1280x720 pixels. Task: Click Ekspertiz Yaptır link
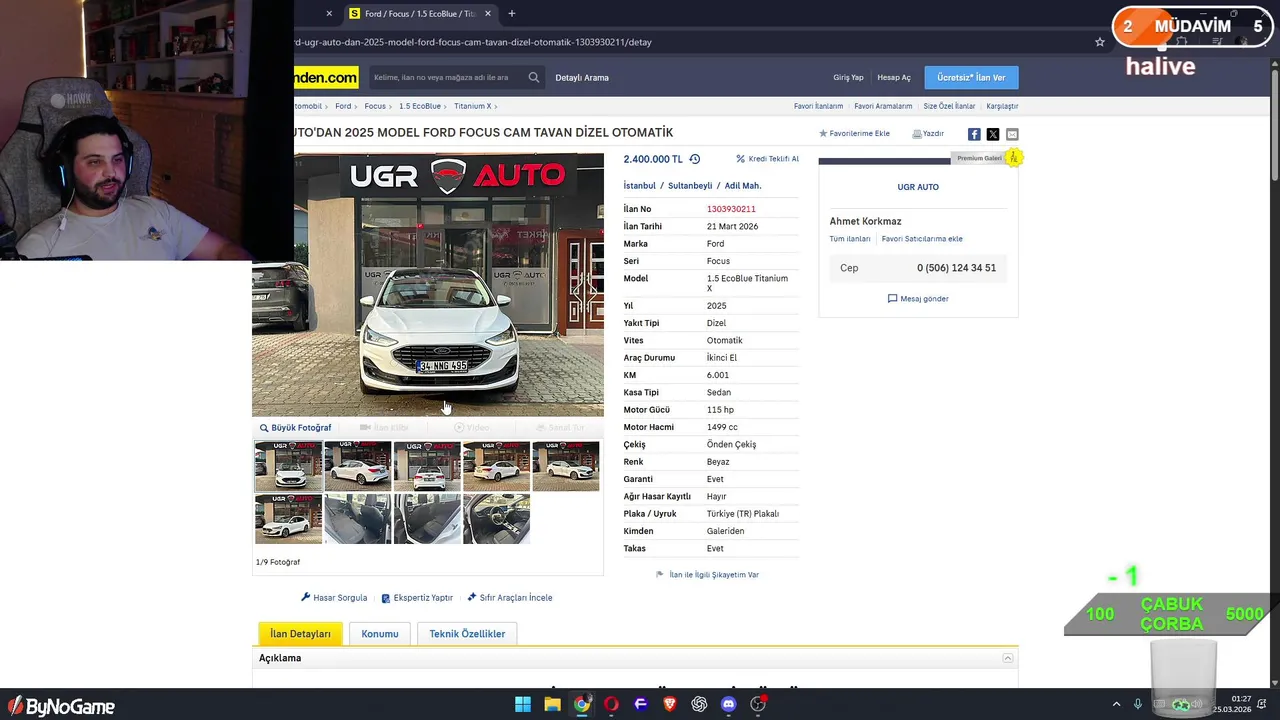(417, 598)
